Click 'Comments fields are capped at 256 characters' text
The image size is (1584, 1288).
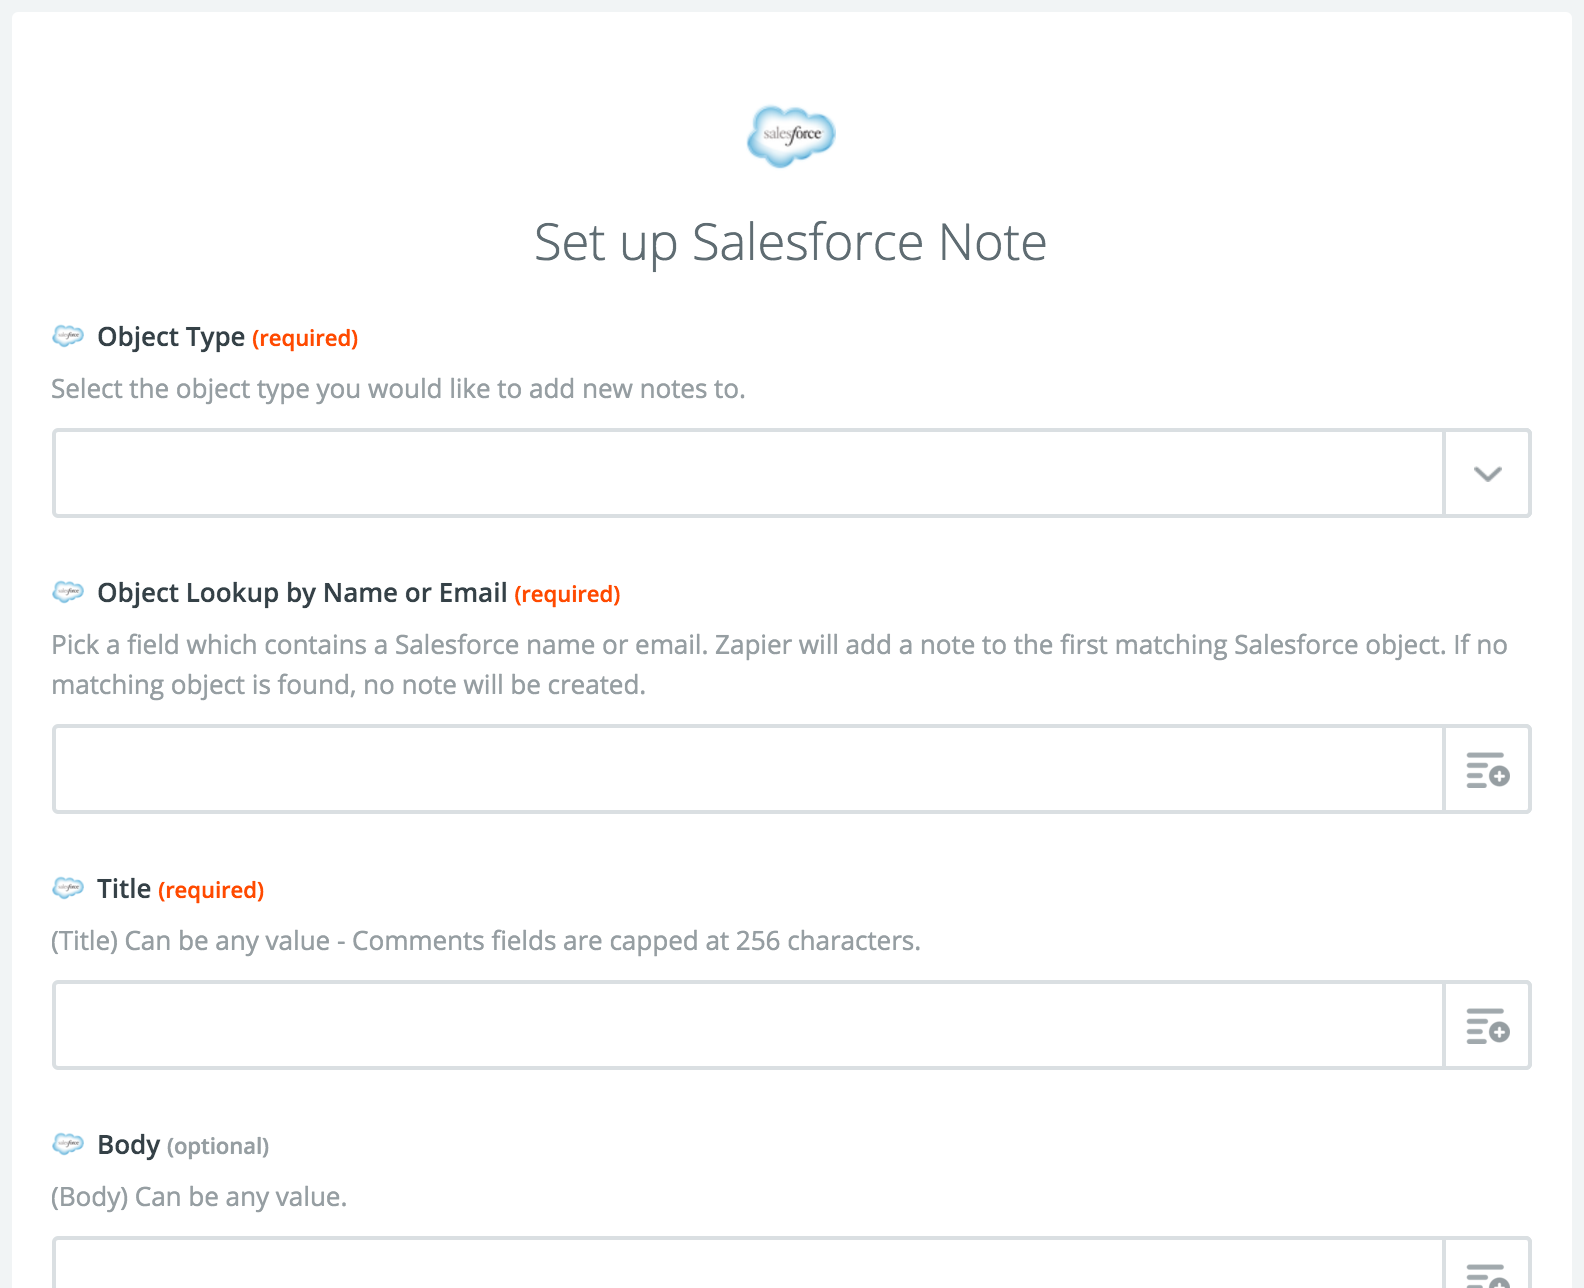pos(636,941)
